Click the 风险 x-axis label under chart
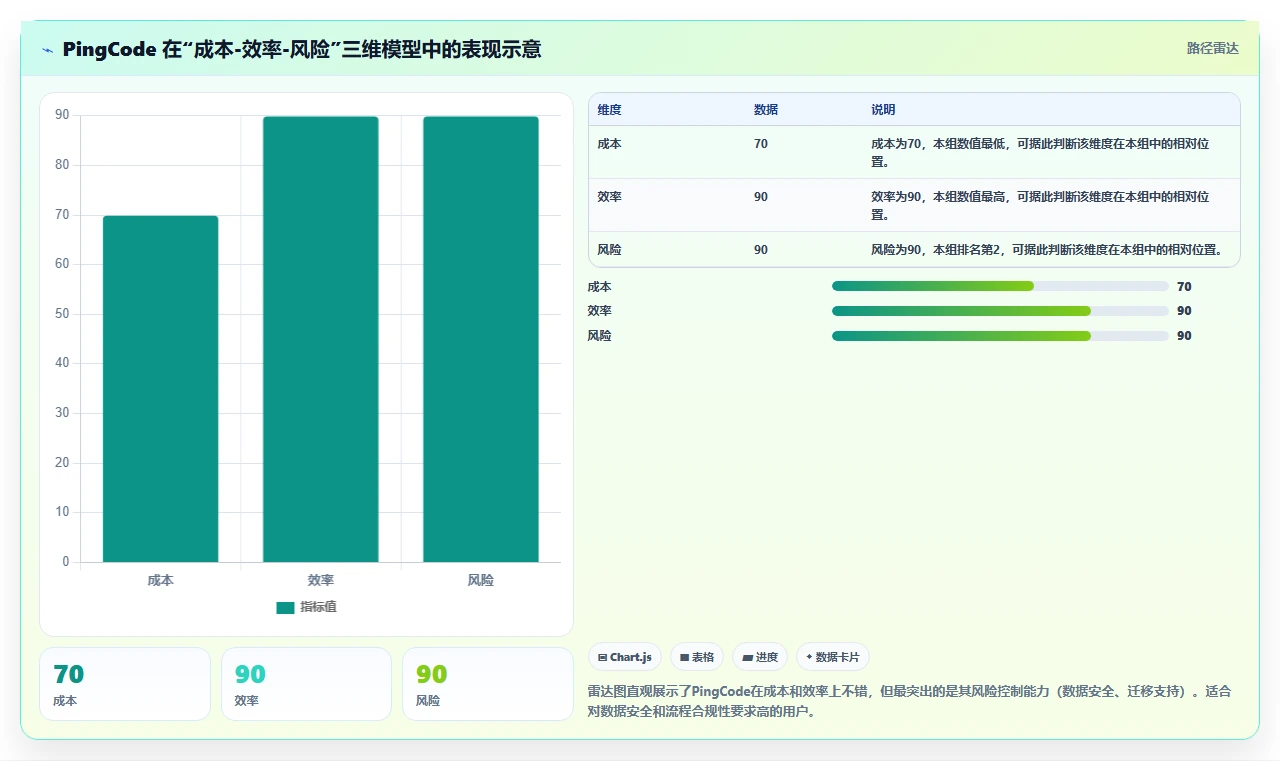 (481, 580)
